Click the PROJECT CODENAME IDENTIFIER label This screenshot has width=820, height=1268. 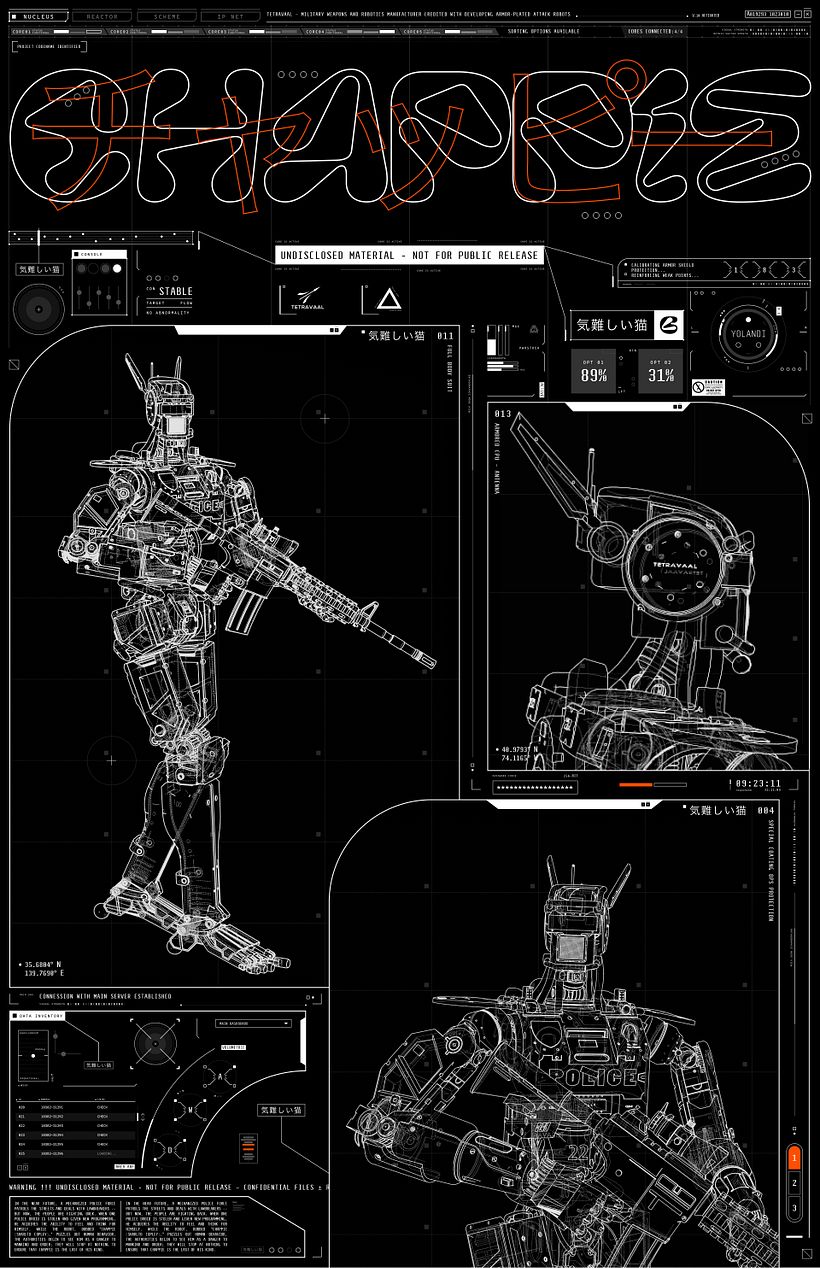(x=49, y=47)
